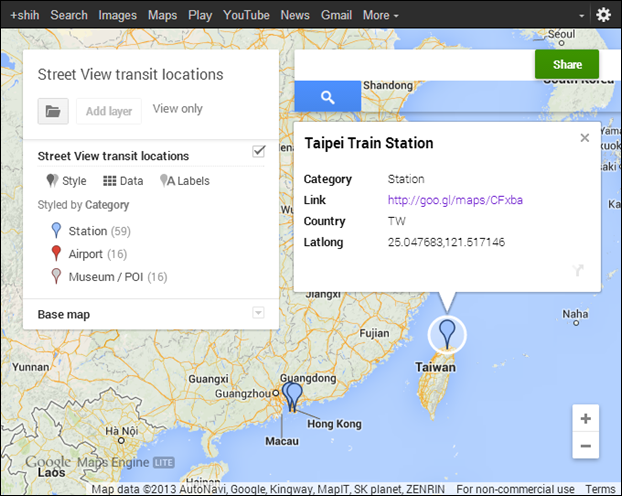622x496 pixels.
Task: Click the Hong Kong map label
Action: 334,424
